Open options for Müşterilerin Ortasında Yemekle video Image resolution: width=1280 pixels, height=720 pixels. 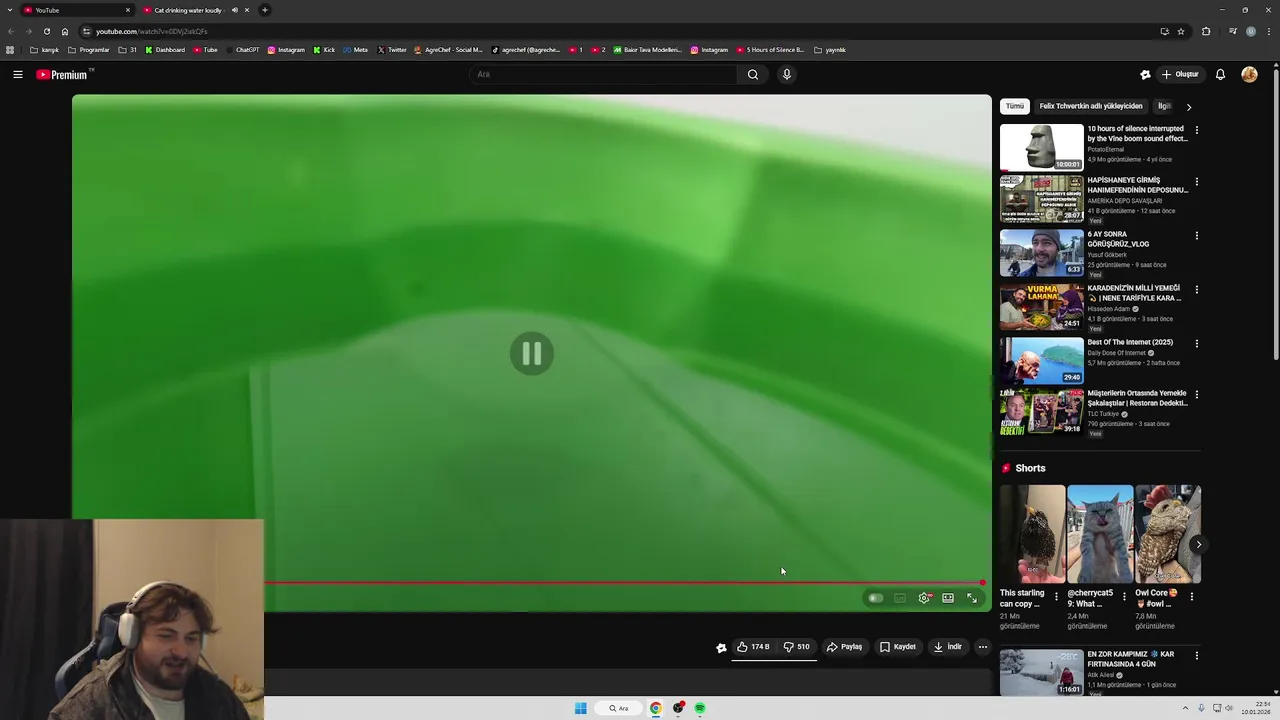(x=1196, y=395)
